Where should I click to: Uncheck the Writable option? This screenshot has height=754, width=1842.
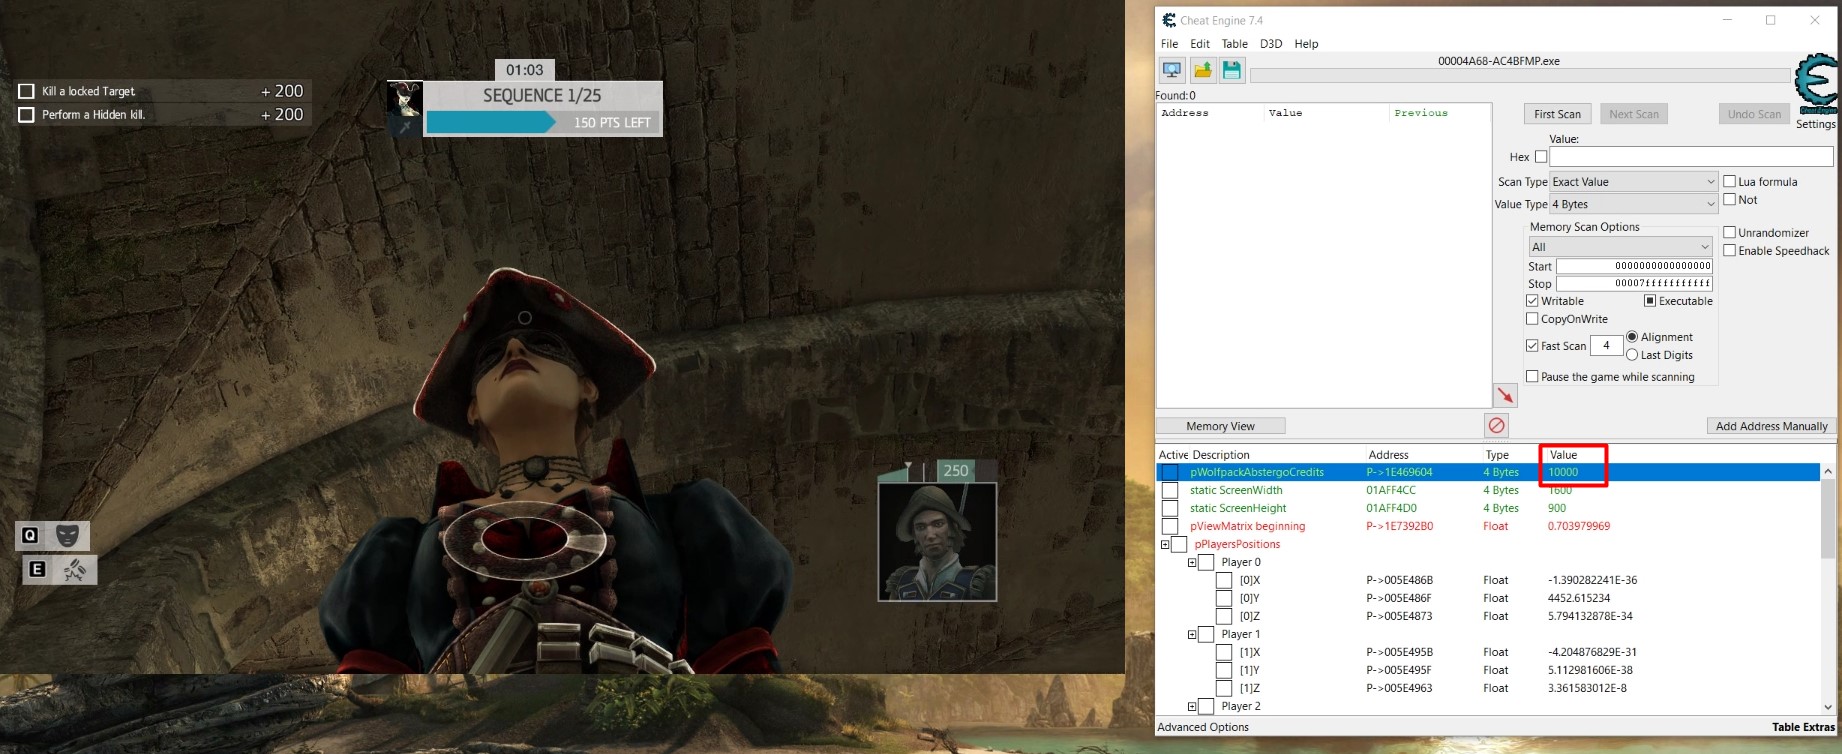[x=1532, y=301]
